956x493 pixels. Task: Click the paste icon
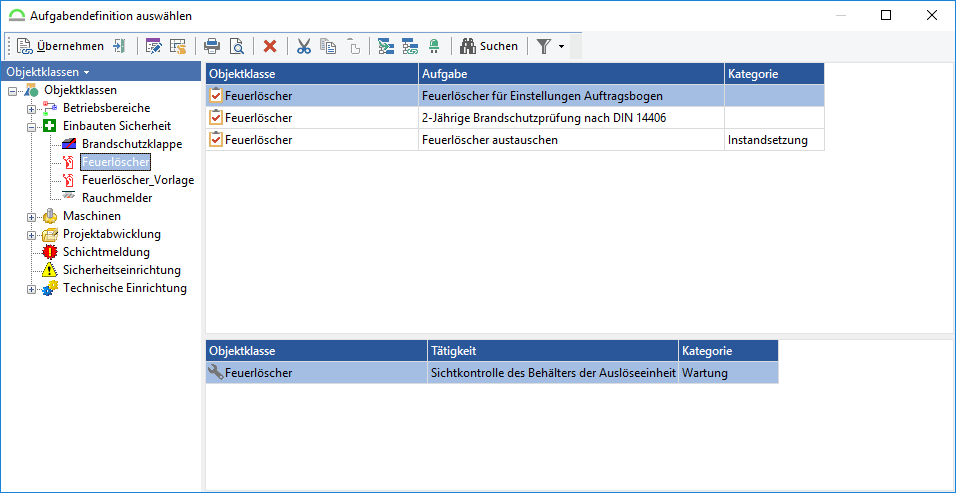click(353, 46)
